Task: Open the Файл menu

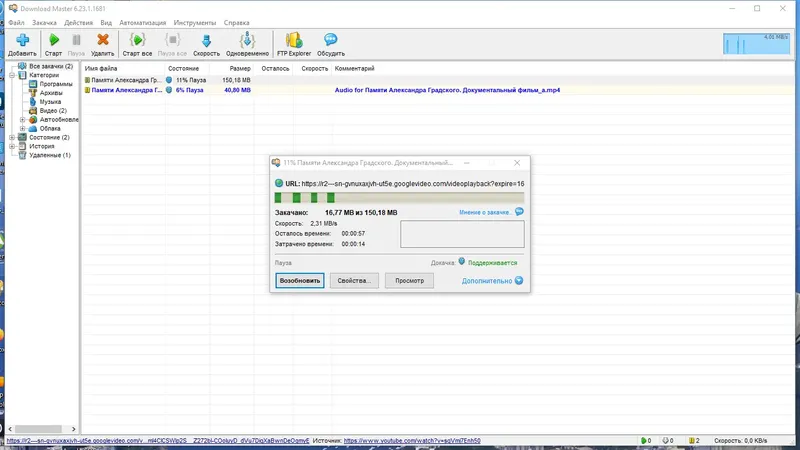Action: 16,22
